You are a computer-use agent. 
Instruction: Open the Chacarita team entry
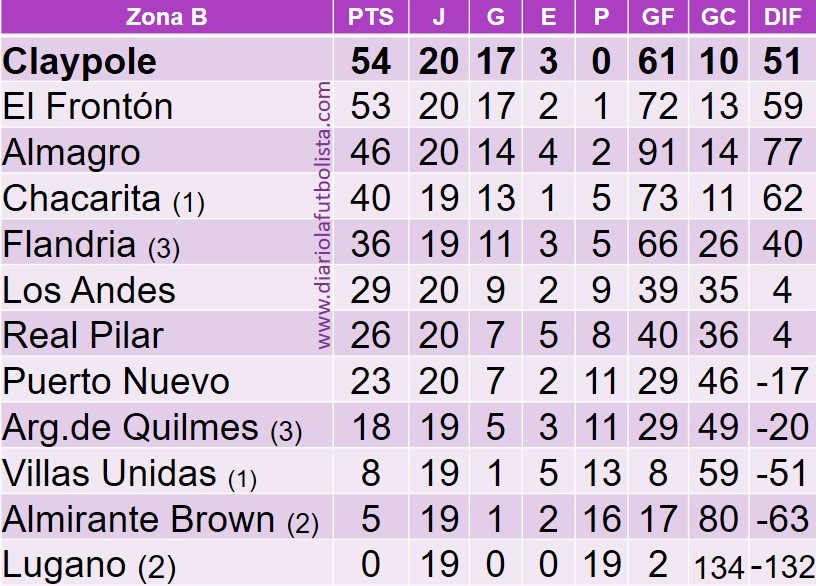82,199
